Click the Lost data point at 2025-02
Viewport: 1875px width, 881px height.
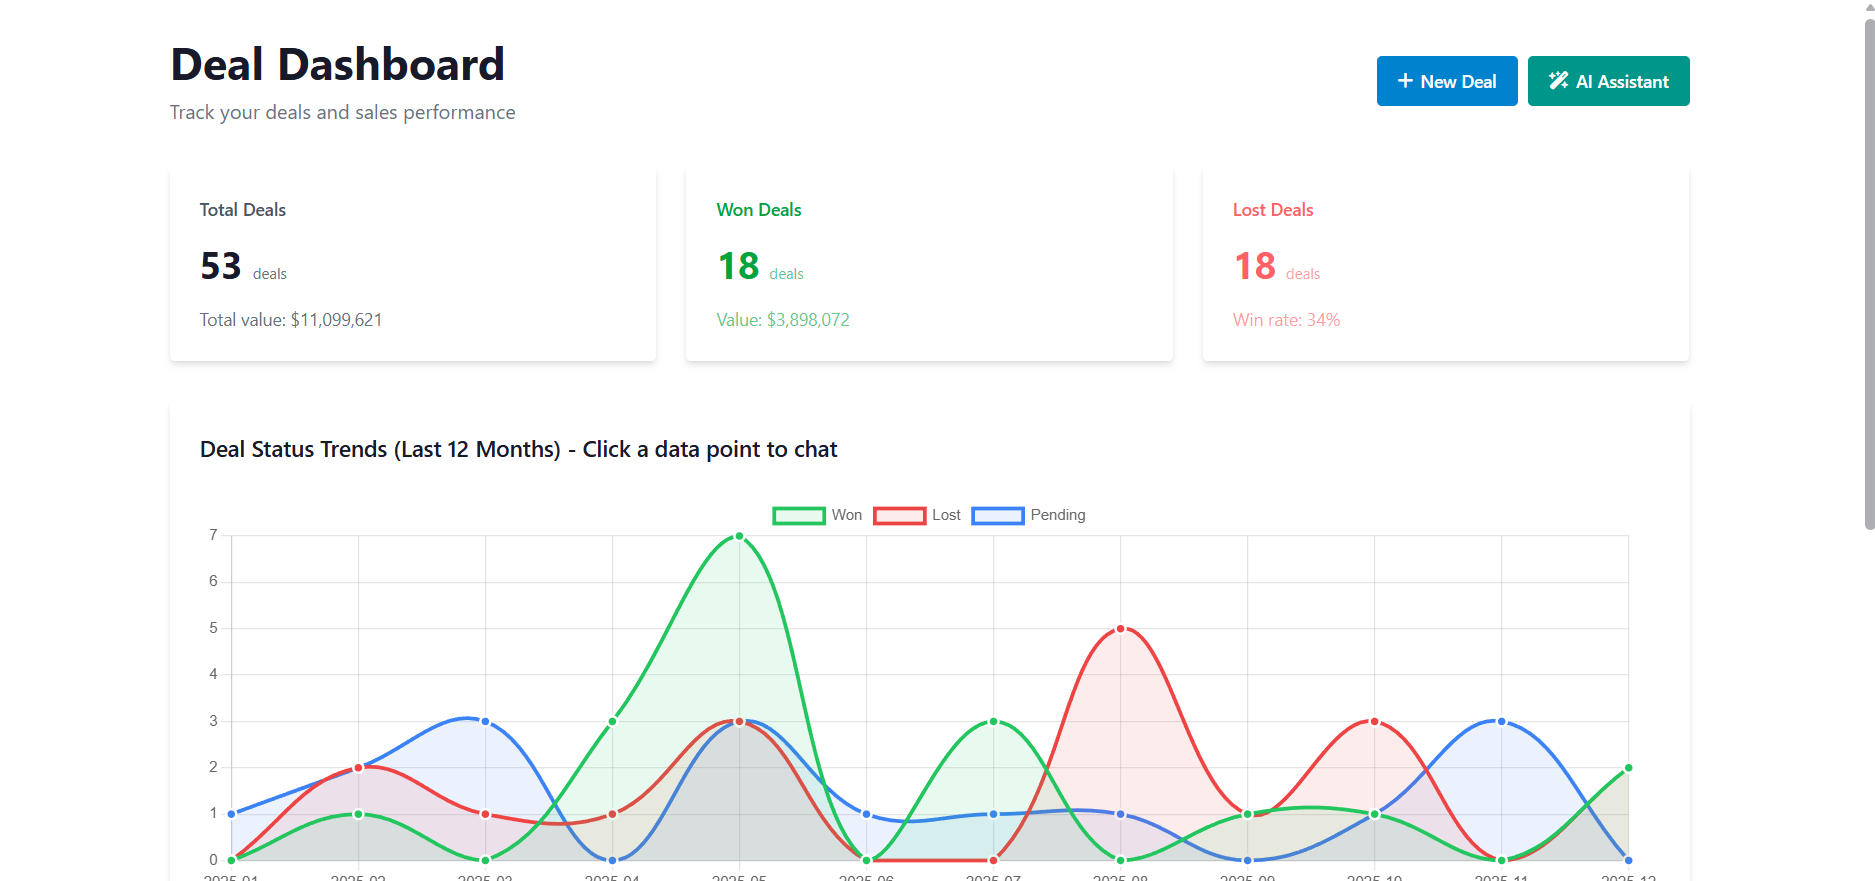358,768
